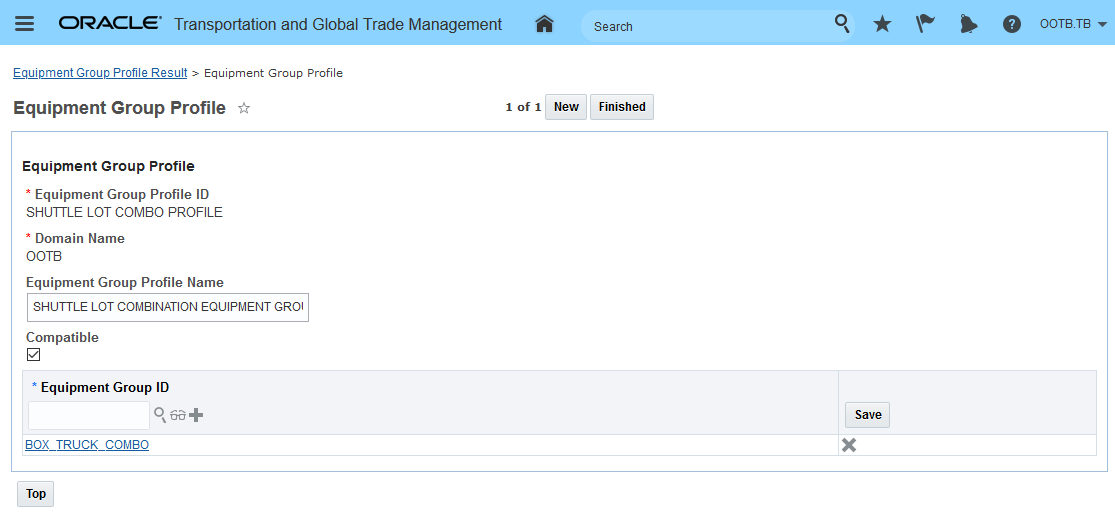The height and width of the screenshot is (522, 1115).
Task: Open the BOX_TRUCK_COMBO link
Action: point(87,445)
